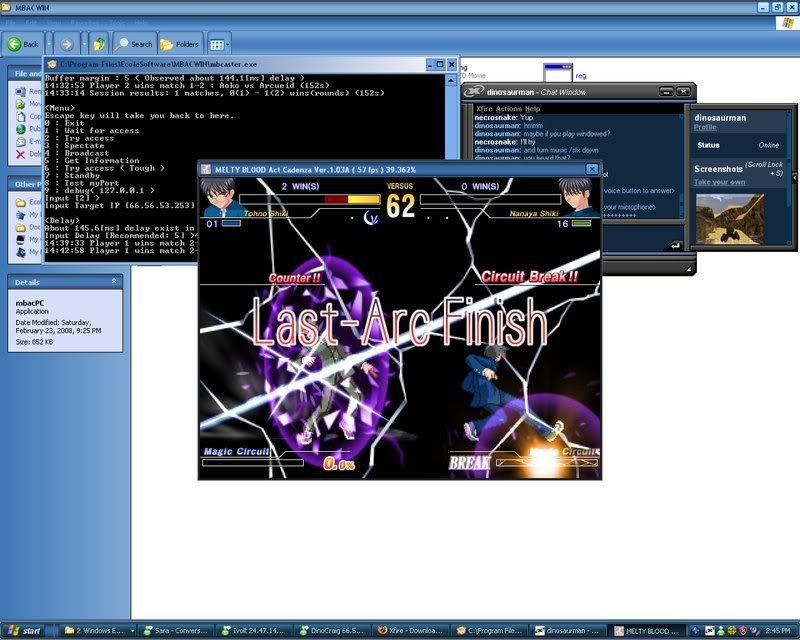800x640 pixels.
Task: Open the Forward button history dropdown arrow
Action: point(84,44)
